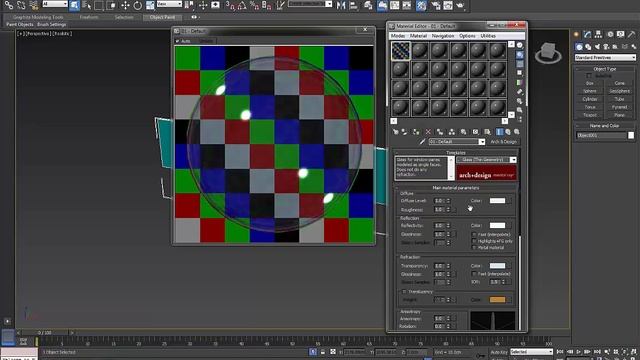Screen dimensions: 640x360
Task: Click Go Forward to Sibling icon
Action: [517, 132]
